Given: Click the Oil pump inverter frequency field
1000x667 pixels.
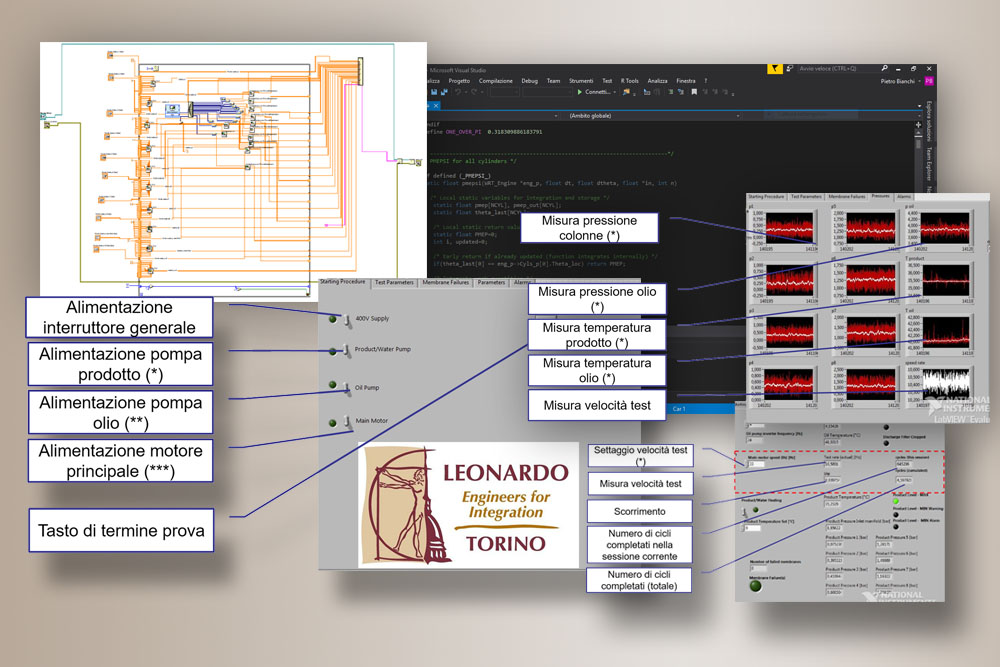Looking at the screenshot, I should tap(754, 441).
